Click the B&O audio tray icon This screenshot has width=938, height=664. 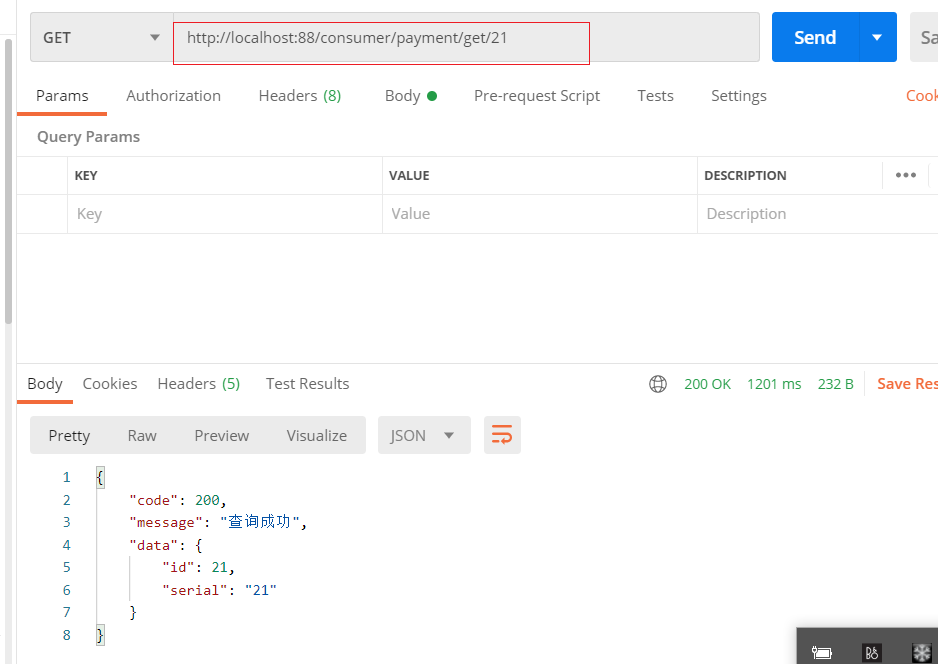pos(872,652)
